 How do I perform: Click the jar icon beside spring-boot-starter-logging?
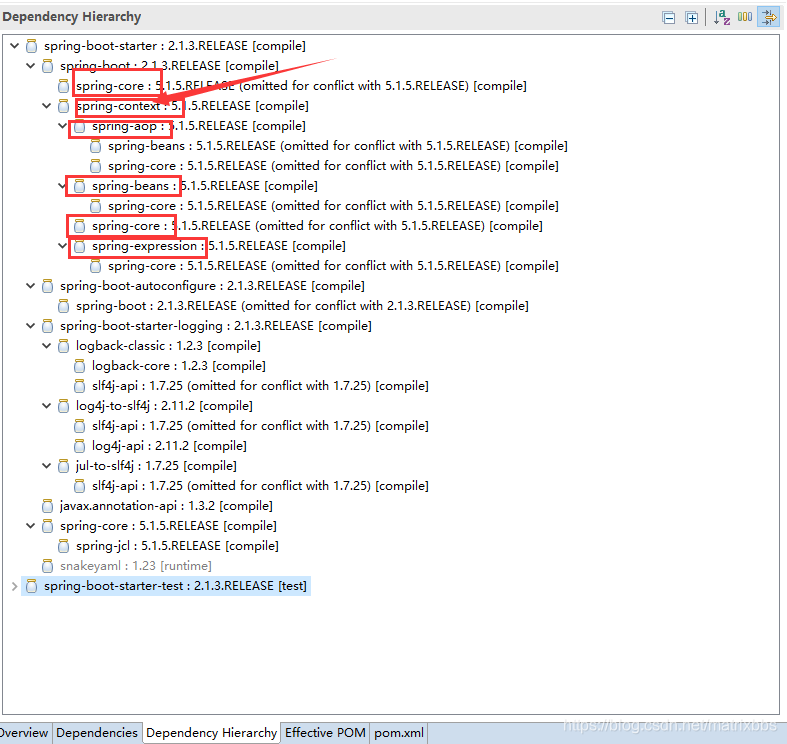48,326
